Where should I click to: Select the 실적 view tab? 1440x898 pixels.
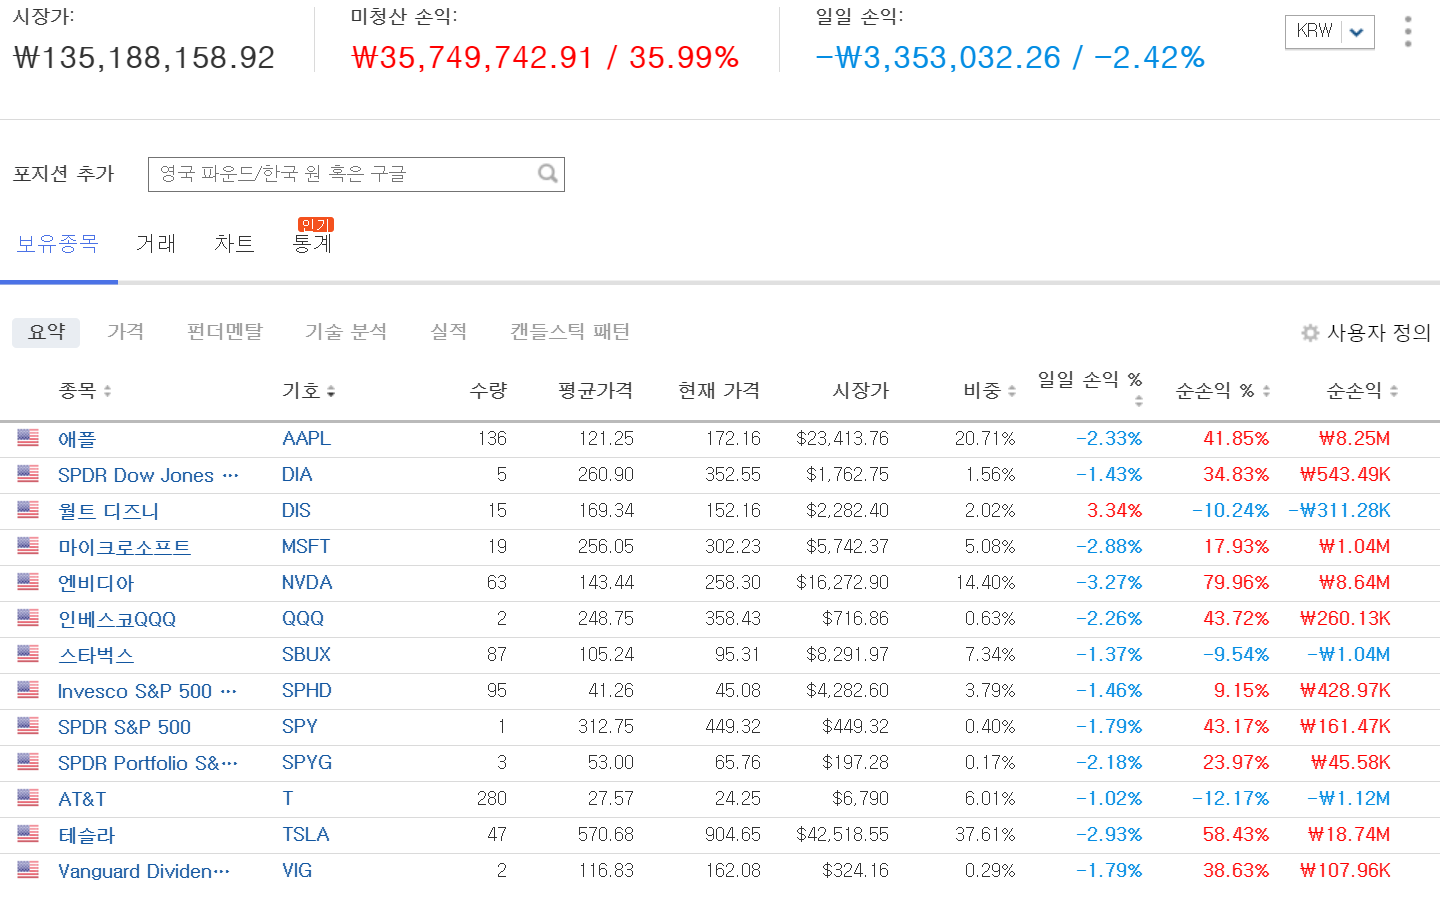(448, 332)
